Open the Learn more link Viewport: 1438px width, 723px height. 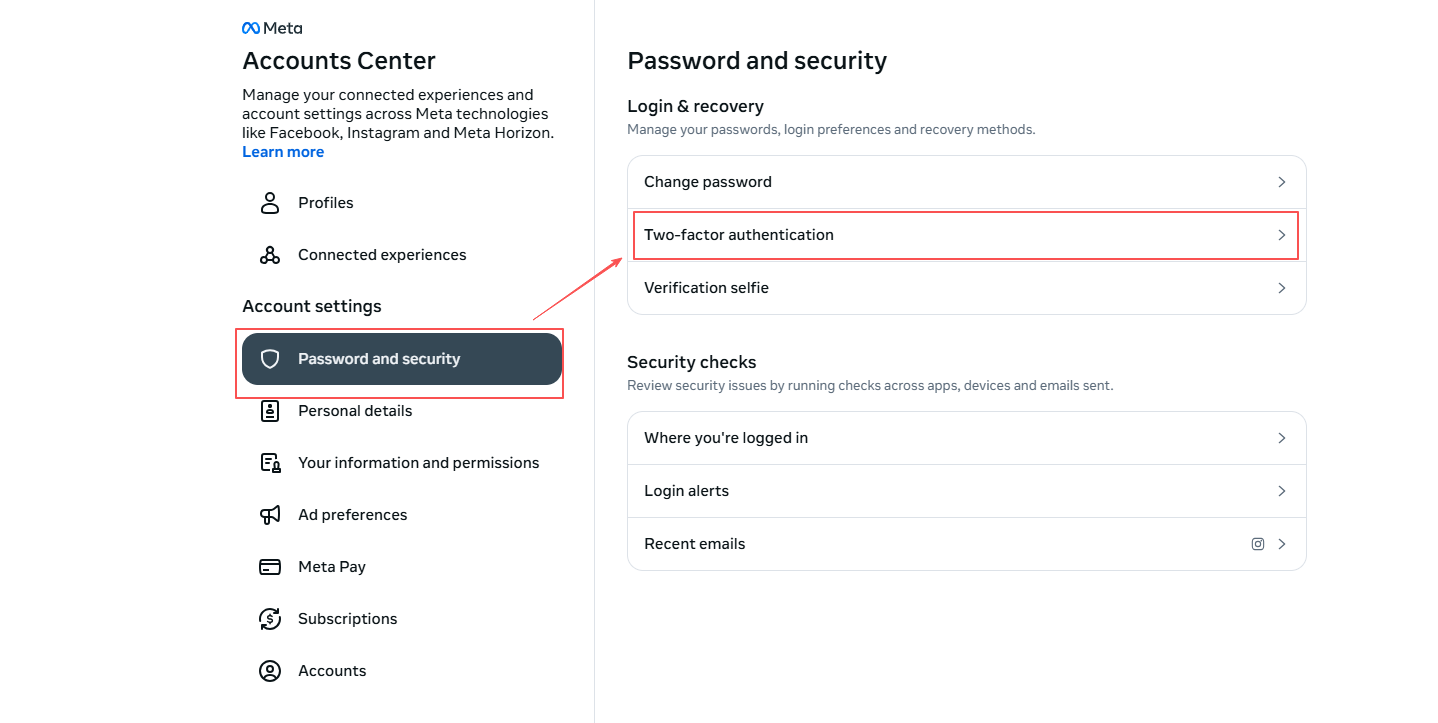tap(283, 152)
